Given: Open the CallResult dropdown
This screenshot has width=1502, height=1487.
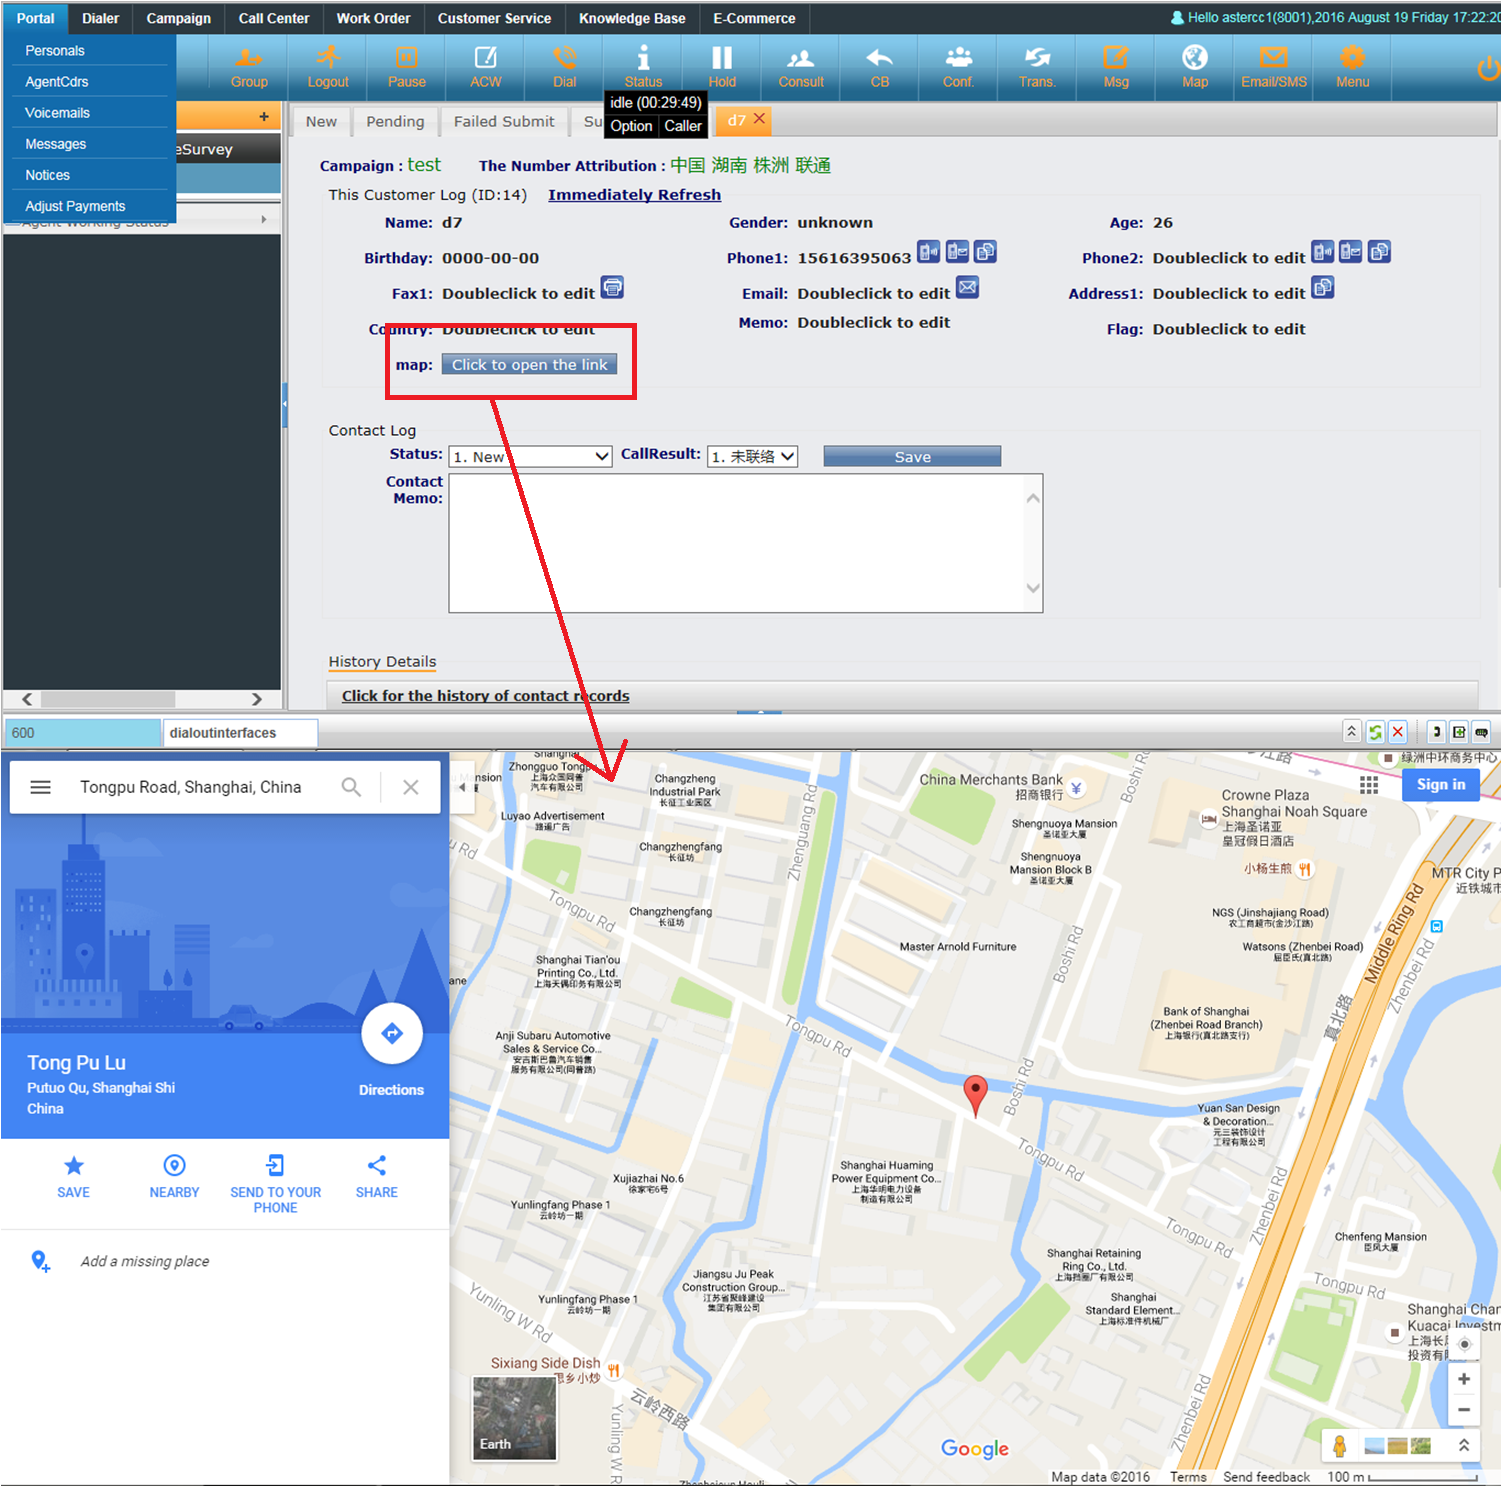Looking at the screenshot, I should [x=752, y=456].
